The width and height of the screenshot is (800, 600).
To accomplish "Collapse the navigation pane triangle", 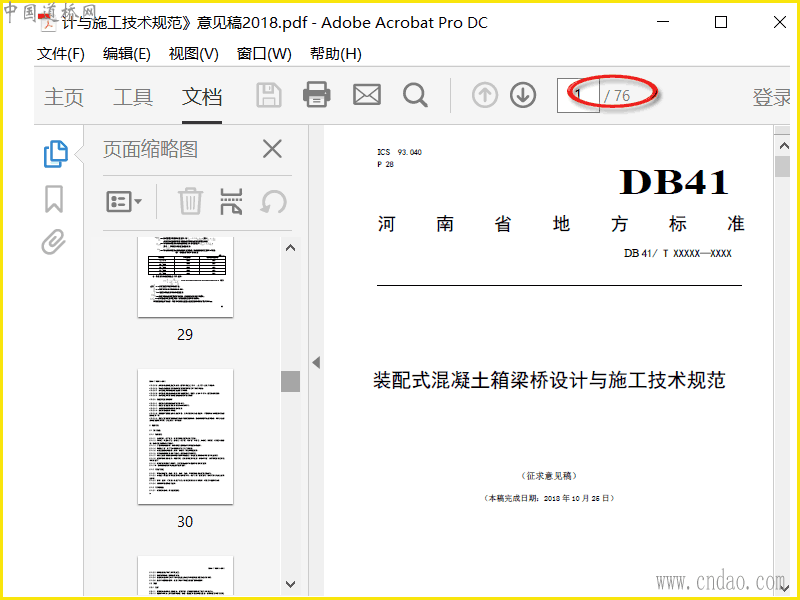I will click(316, 362).
